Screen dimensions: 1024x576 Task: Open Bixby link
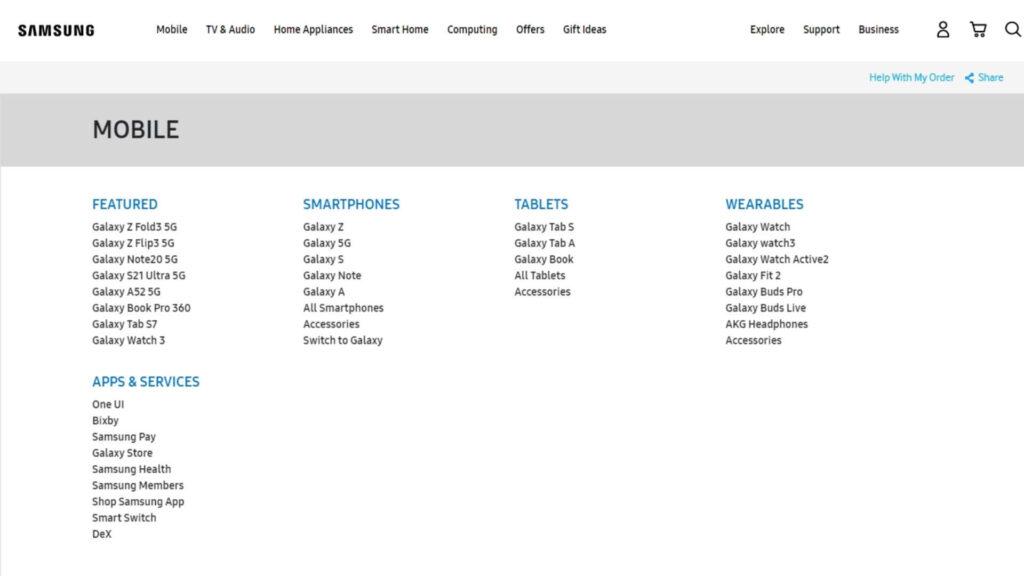click(x=105, y=421)
